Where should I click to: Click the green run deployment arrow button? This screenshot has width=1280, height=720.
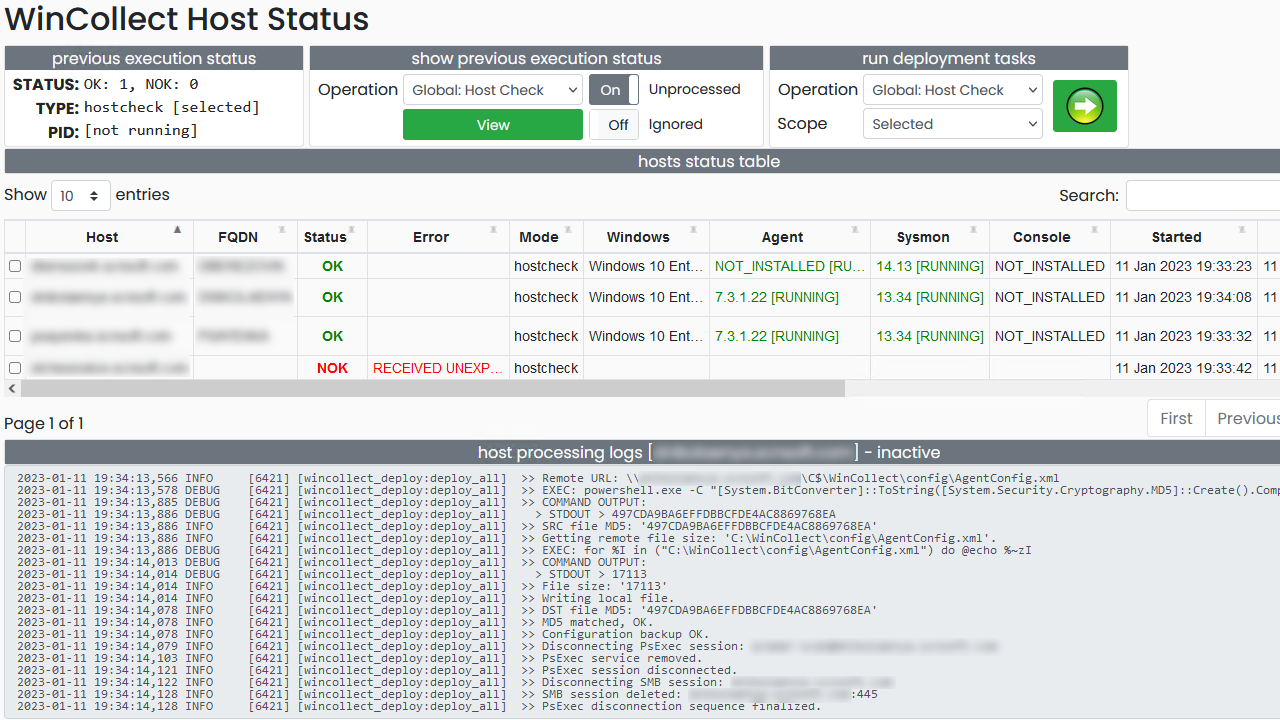pyautogui.click(x=1084, y=106)
